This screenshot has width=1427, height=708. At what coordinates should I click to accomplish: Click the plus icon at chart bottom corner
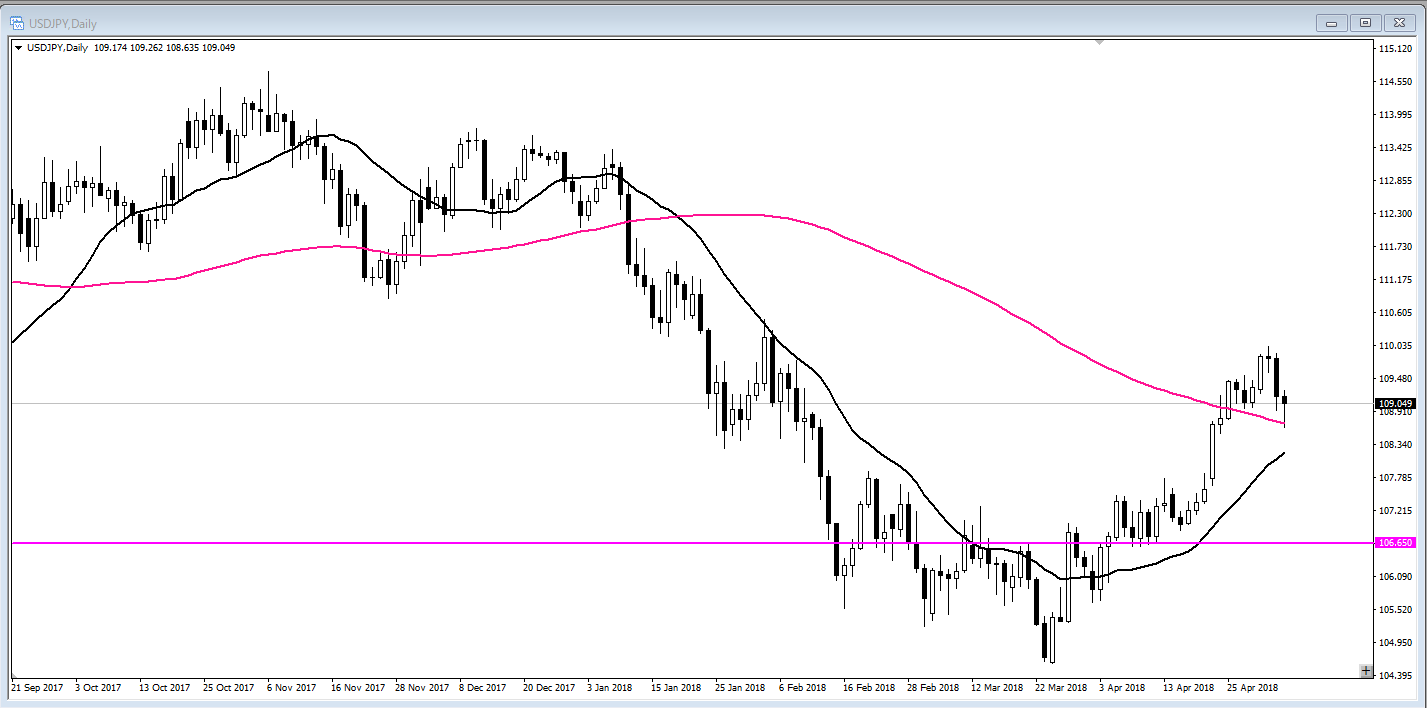[1366, 671]
